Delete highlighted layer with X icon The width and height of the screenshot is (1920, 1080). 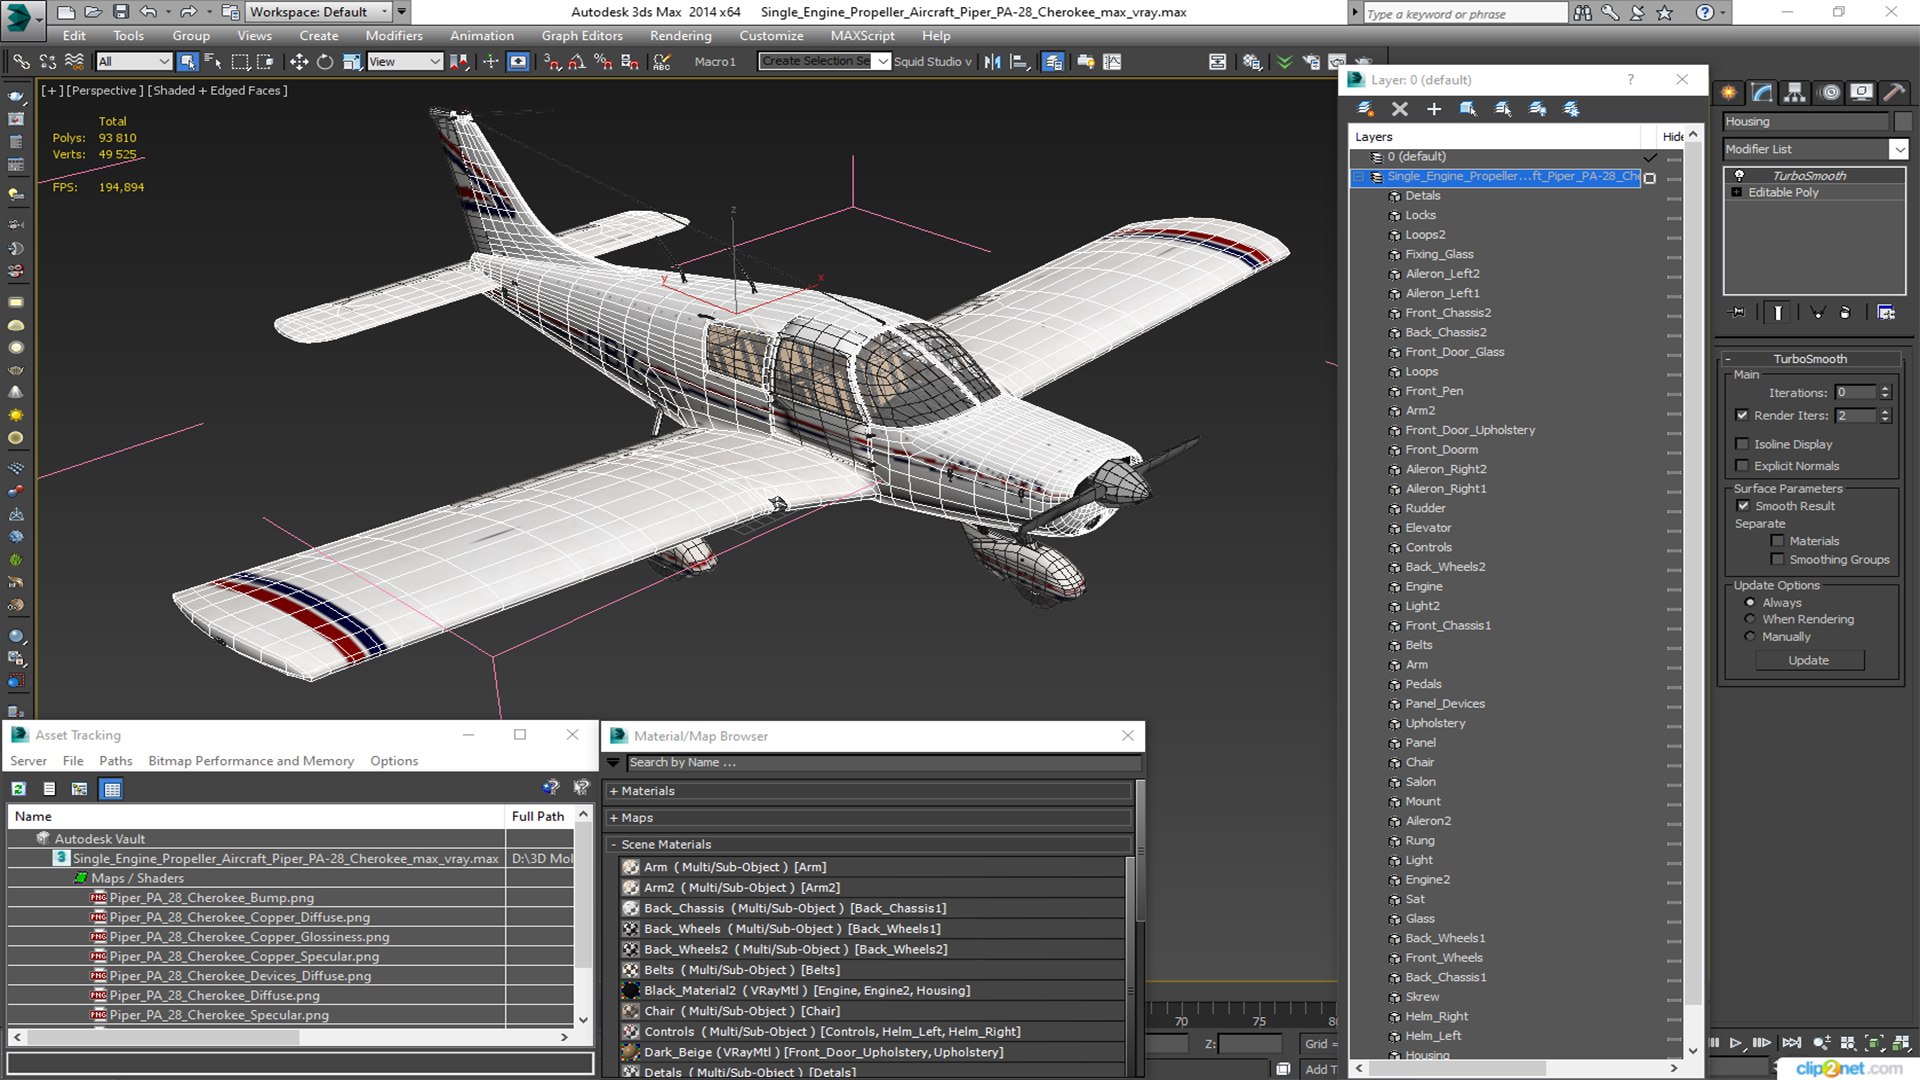coord(1399,109)
